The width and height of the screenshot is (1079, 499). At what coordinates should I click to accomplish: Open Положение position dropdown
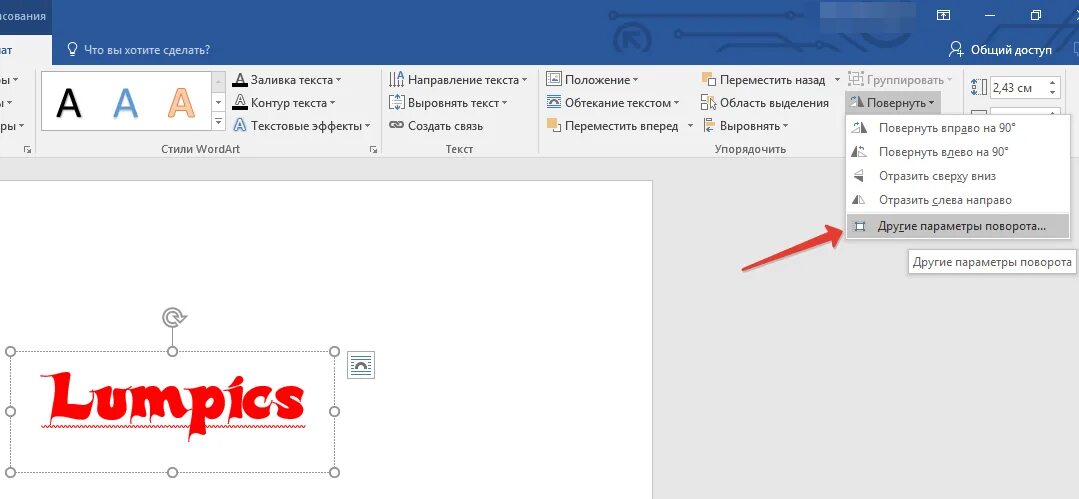point(592,80)
